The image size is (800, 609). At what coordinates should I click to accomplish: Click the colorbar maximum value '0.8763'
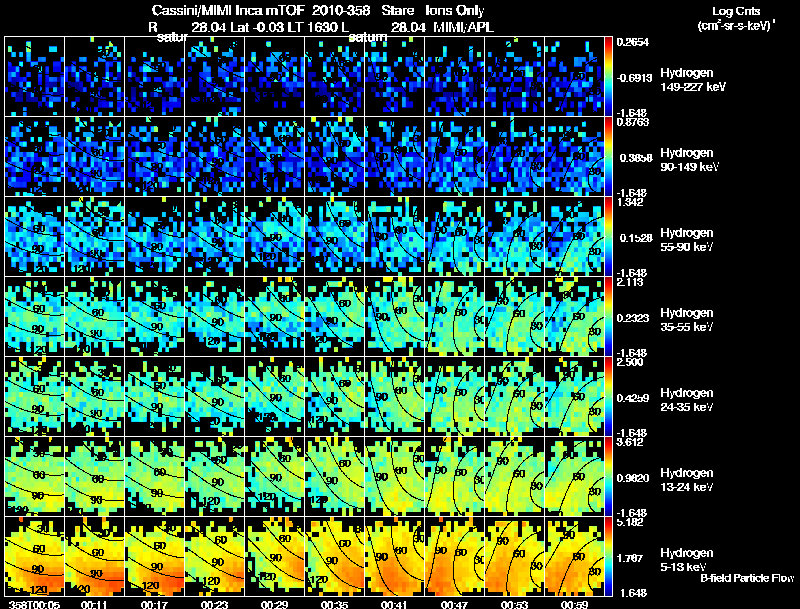(633, 122)
